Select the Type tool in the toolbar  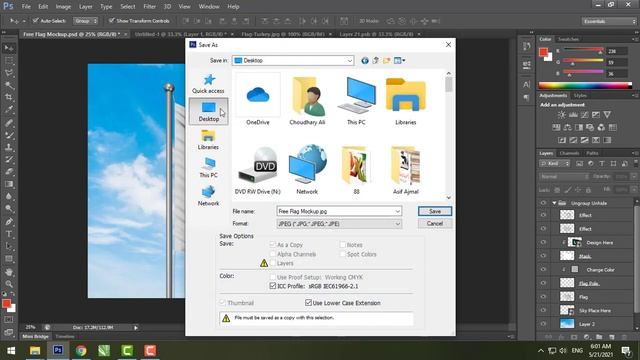tap(9, 234)
